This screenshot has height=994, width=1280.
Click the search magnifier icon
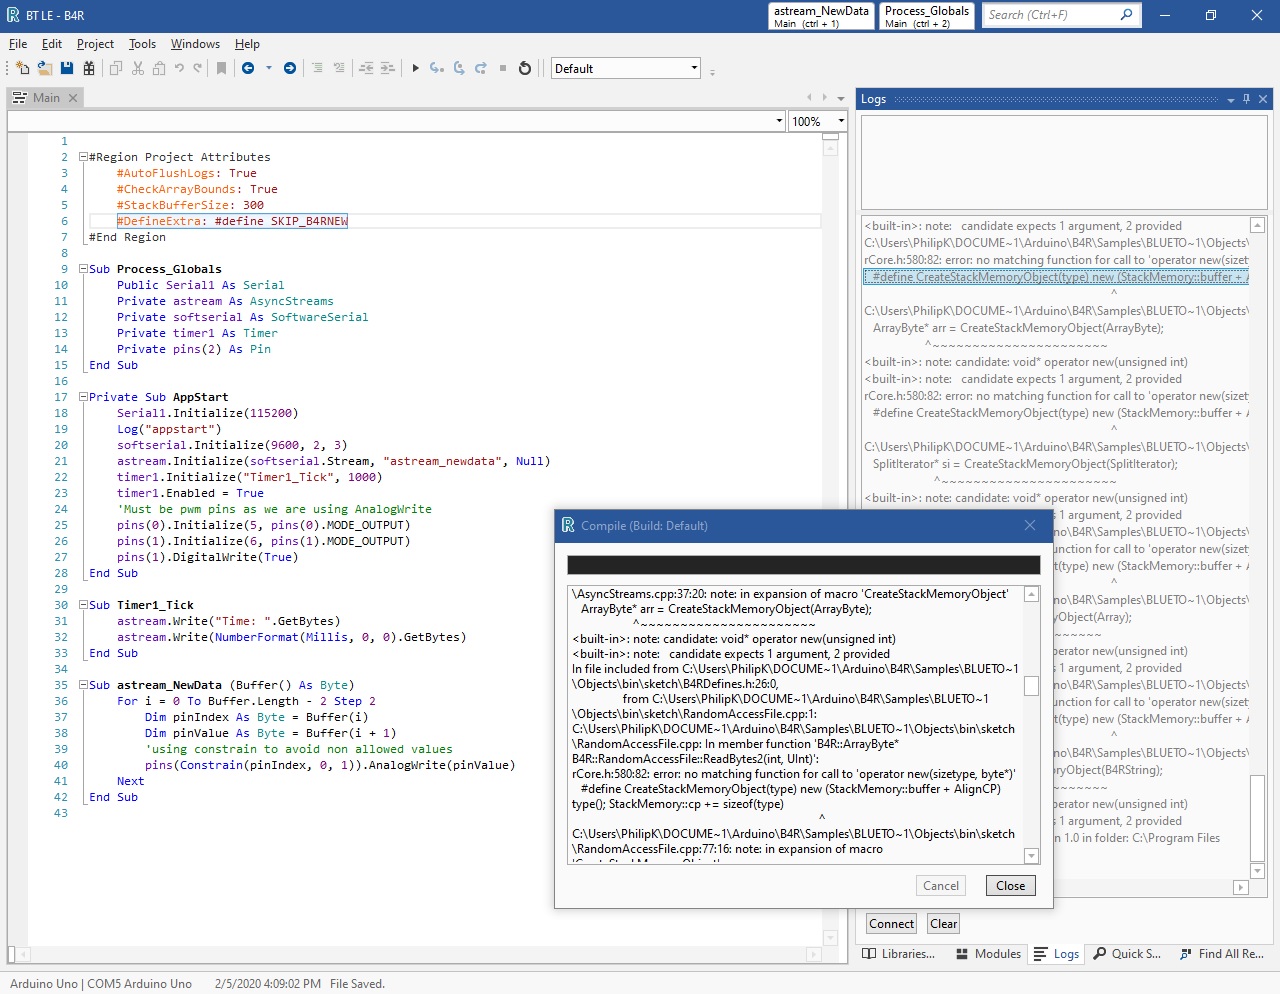[1126, 15]
